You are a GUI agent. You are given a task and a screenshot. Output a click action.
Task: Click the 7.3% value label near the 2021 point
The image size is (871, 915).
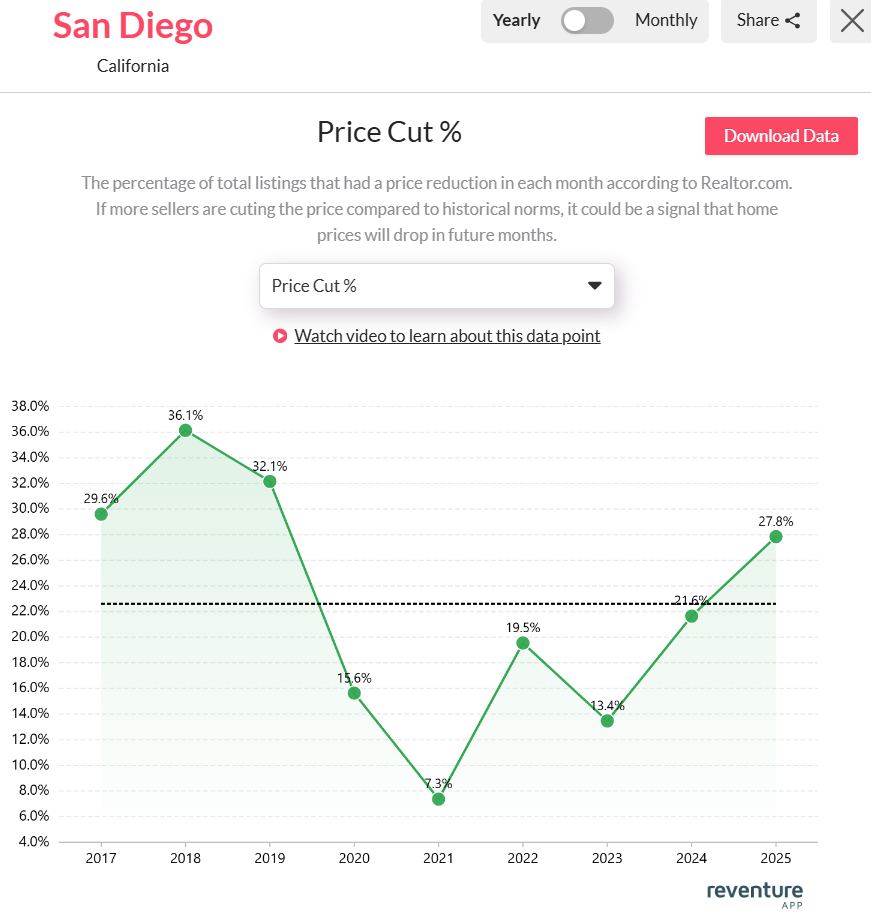[x=438, y=785]
